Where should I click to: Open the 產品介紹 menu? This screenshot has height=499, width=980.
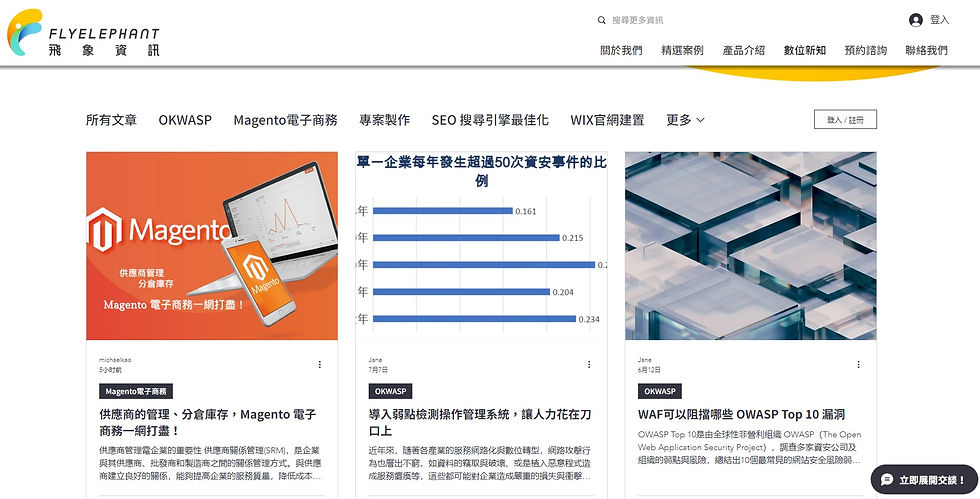coord(743,50)
